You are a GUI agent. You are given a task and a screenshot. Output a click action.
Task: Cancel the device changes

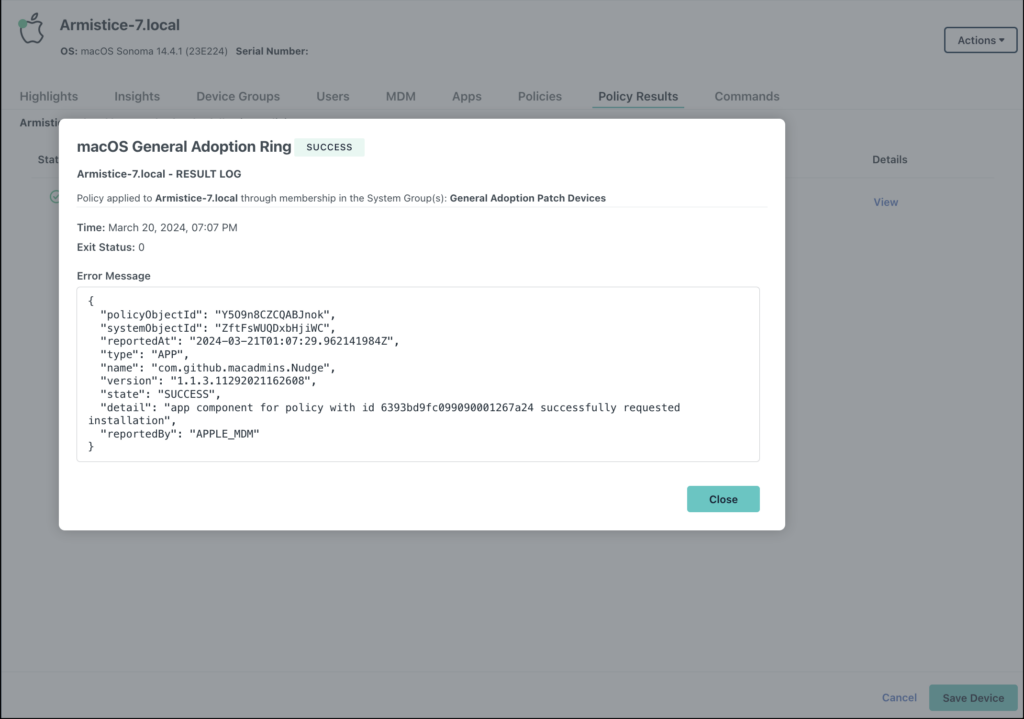click(x=898, y=697)
